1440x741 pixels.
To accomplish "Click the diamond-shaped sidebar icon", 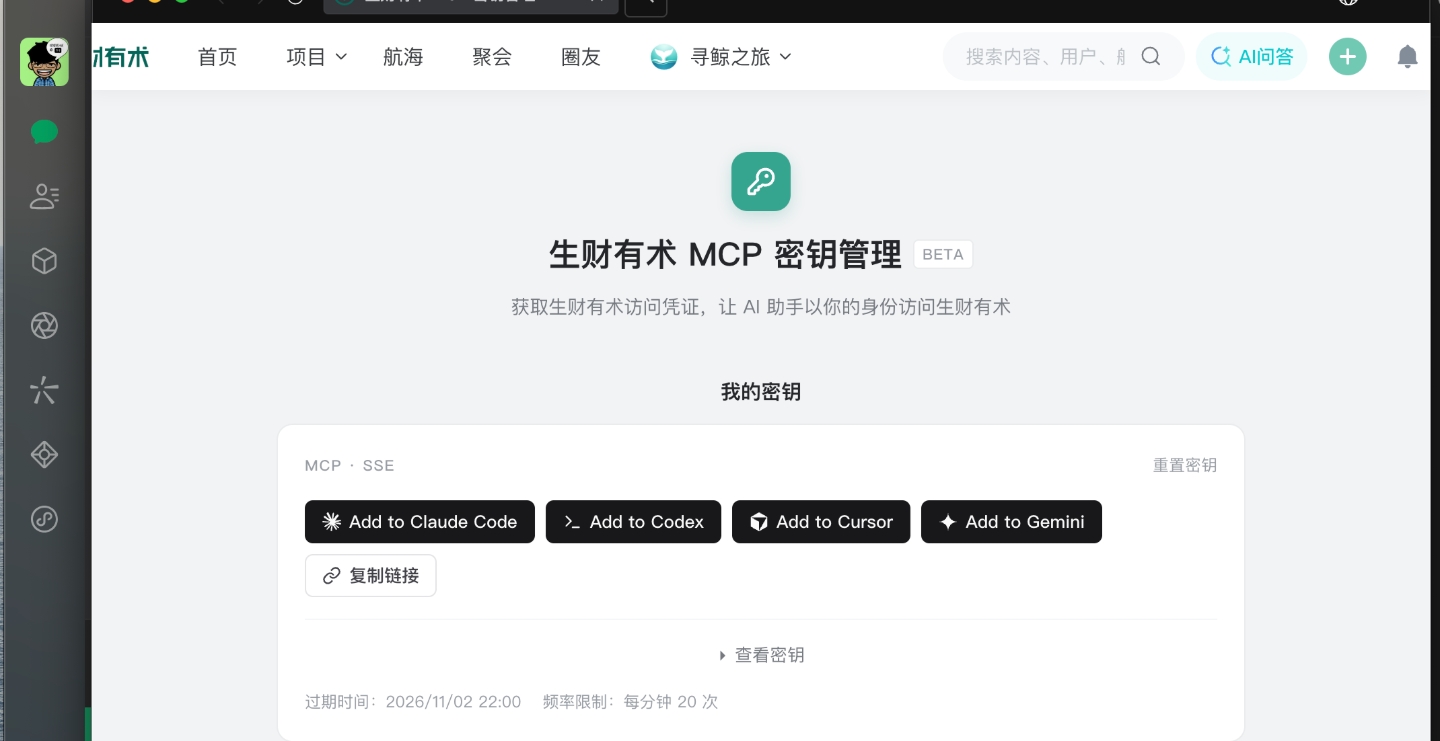I will point(44,455).
